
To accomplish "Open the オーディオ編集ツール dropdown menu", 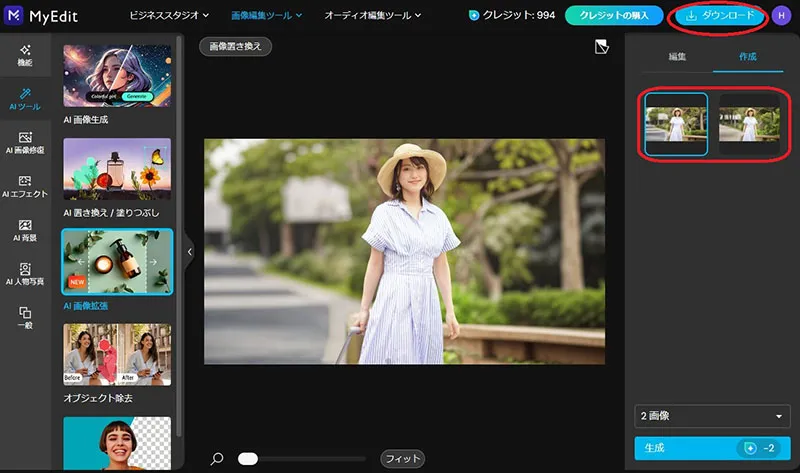I will pos(373,15).
